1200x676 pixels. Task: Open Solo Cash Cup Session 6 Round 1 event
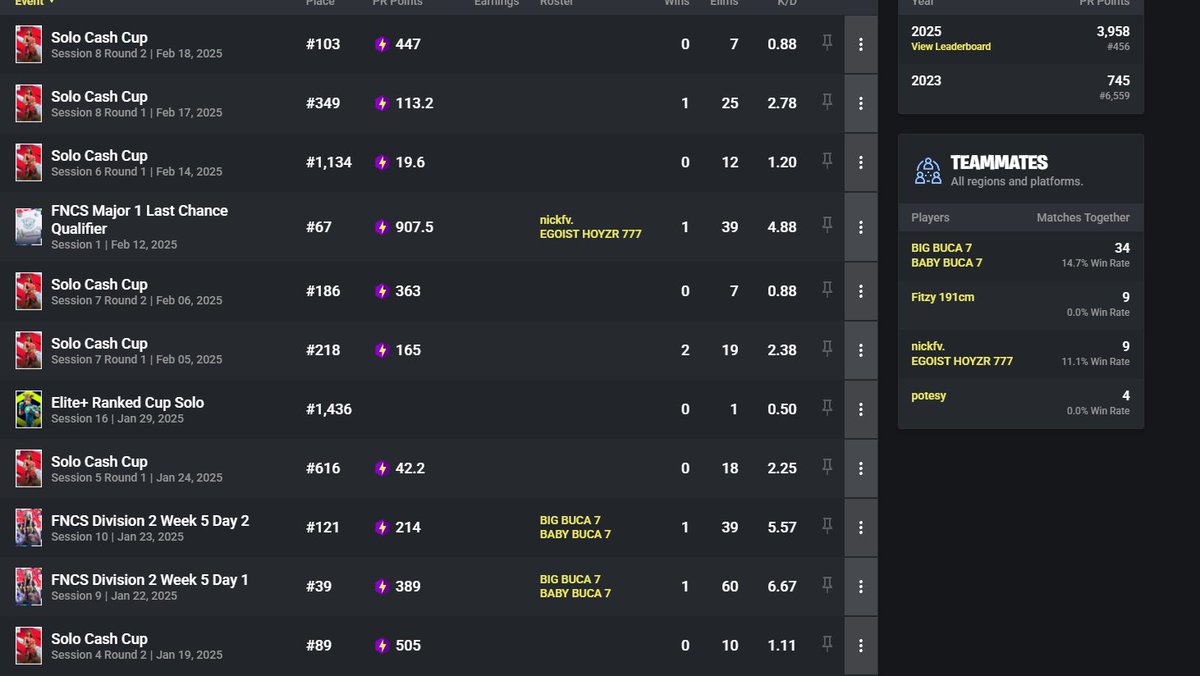click(99, 155)
